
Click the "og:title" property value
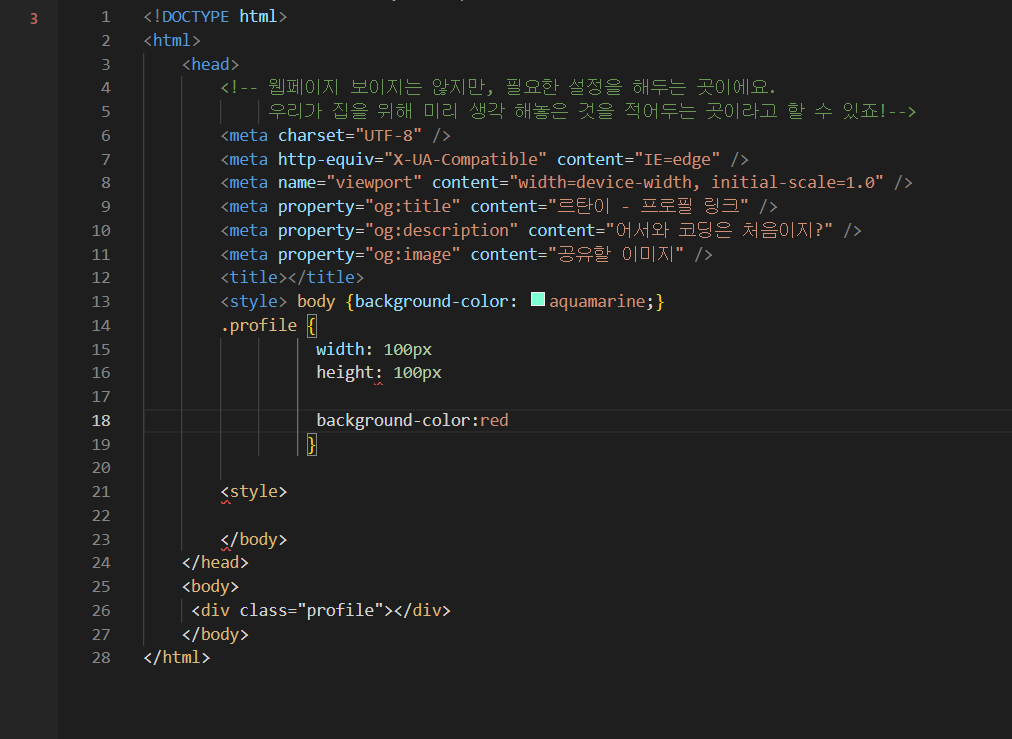coord(412,207)
